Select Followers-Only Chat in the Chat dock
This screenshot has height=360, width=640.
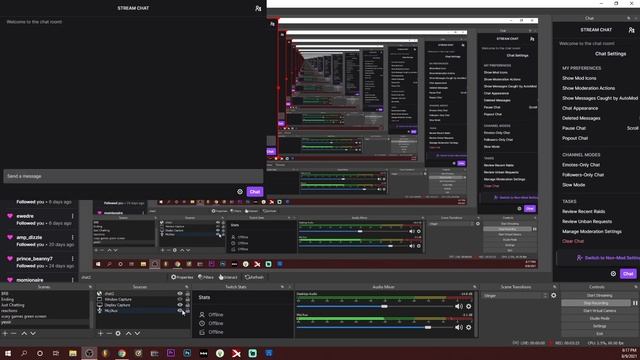tap(583, 175)
